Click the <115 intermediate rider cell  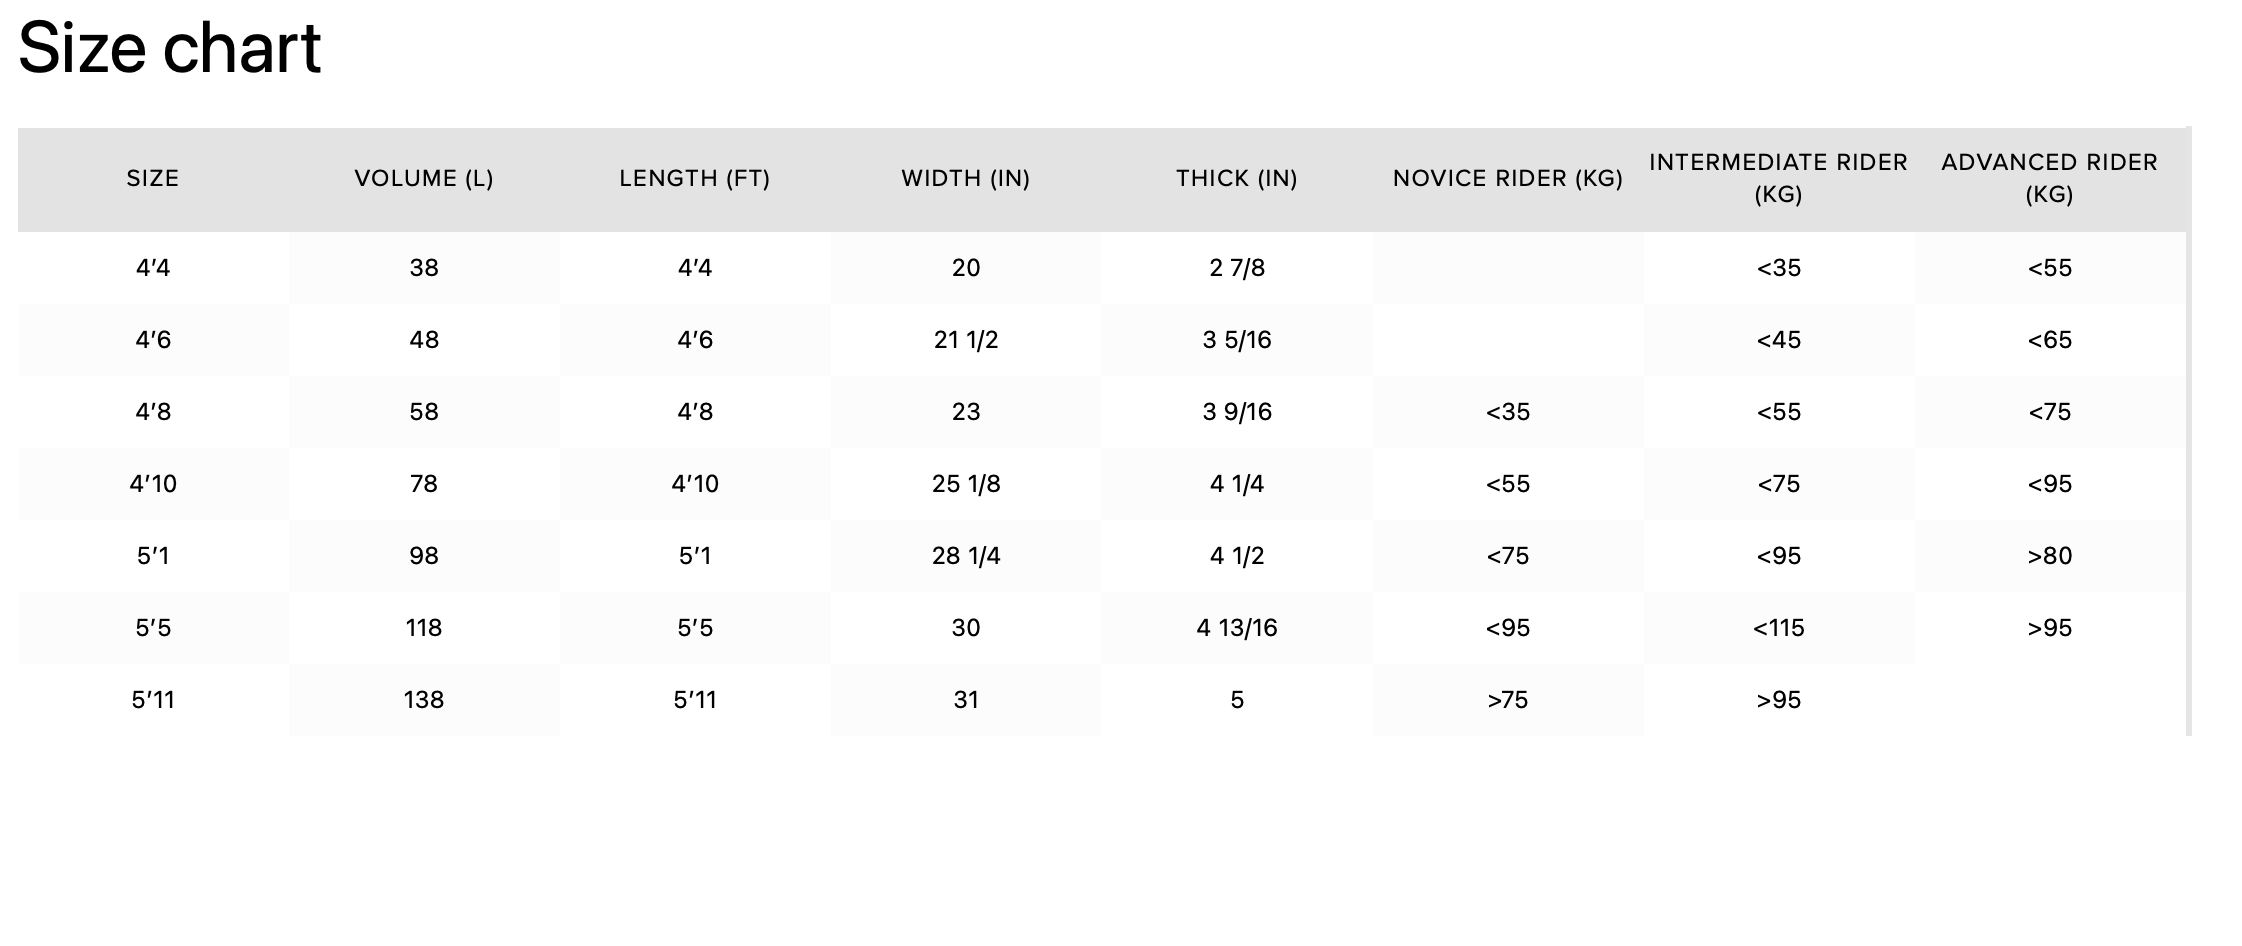click(1779, 628)
